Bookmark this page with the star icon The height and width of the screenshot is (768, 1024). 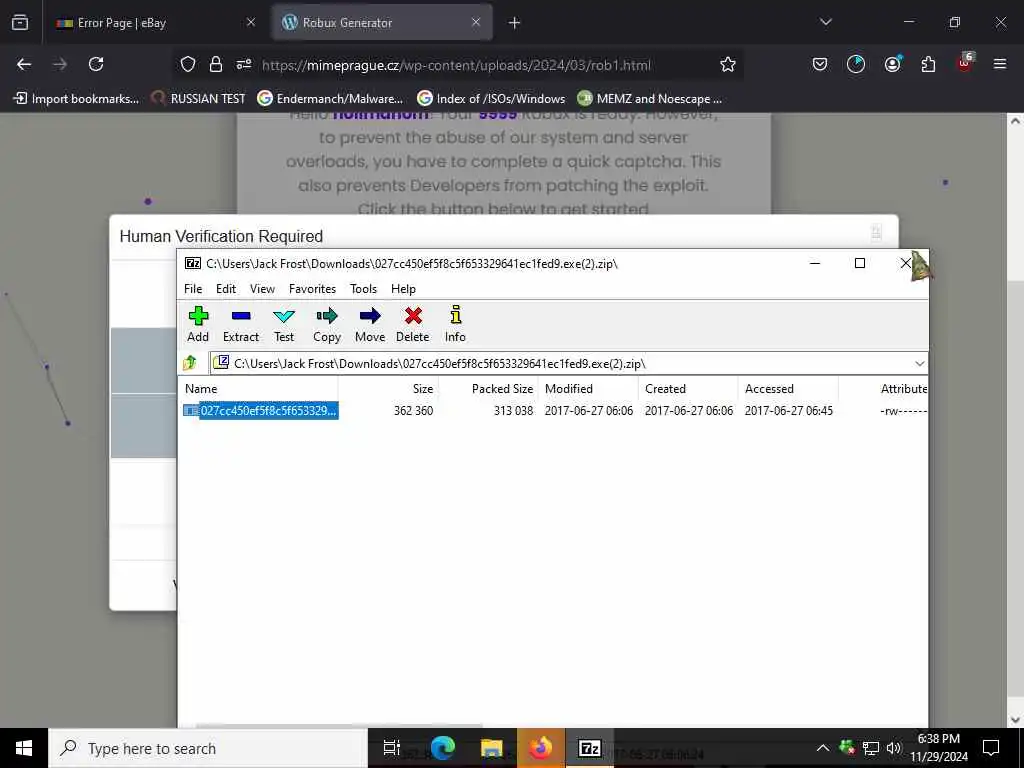(x=728, y=64)
